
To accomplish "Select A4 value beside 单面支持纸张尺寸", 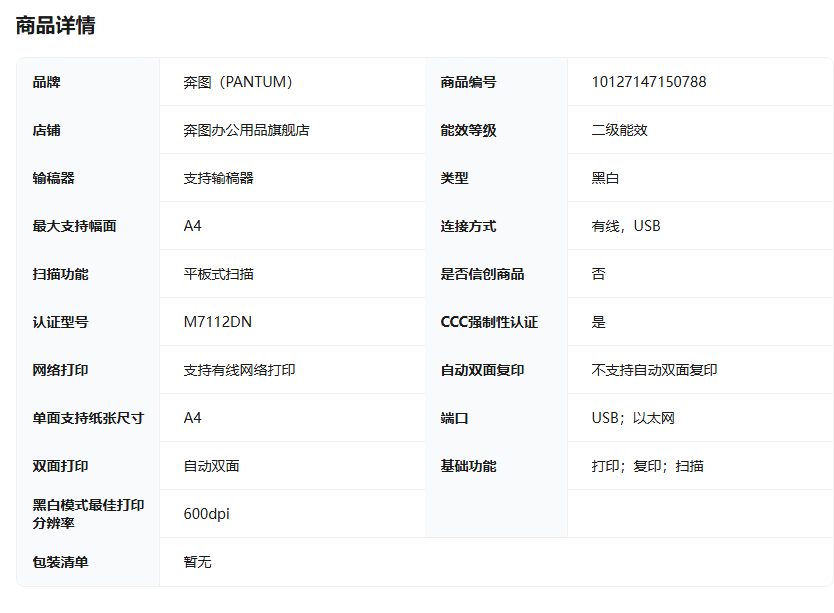I will (x=193, y=418).
